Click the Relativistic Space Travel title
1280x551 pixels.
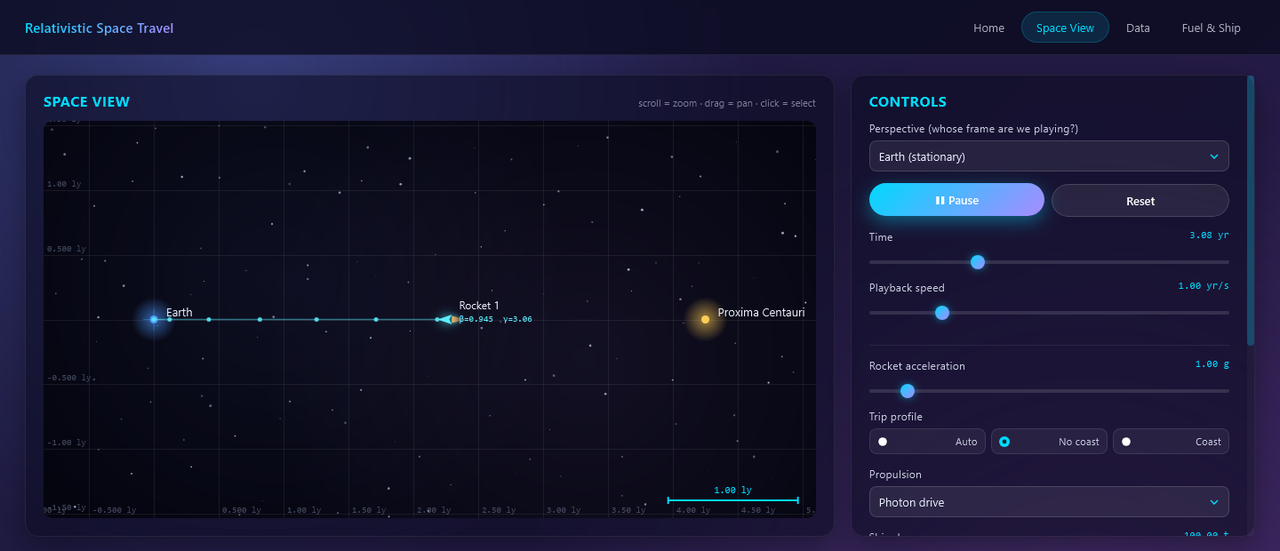click(99, 28)
